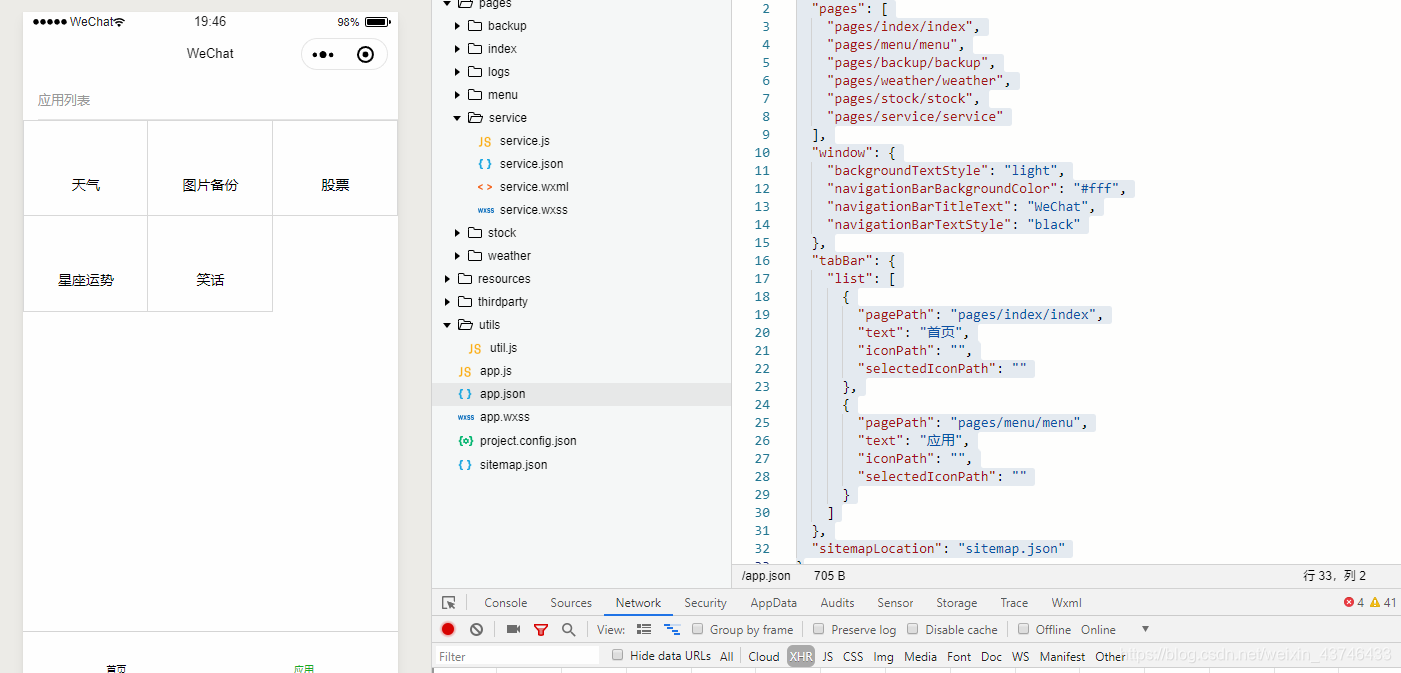This screenshot has width=1401, height=673.
Task: Enable Preserve log checkbox
Action: pyautogui.click(x=819, y=629)
